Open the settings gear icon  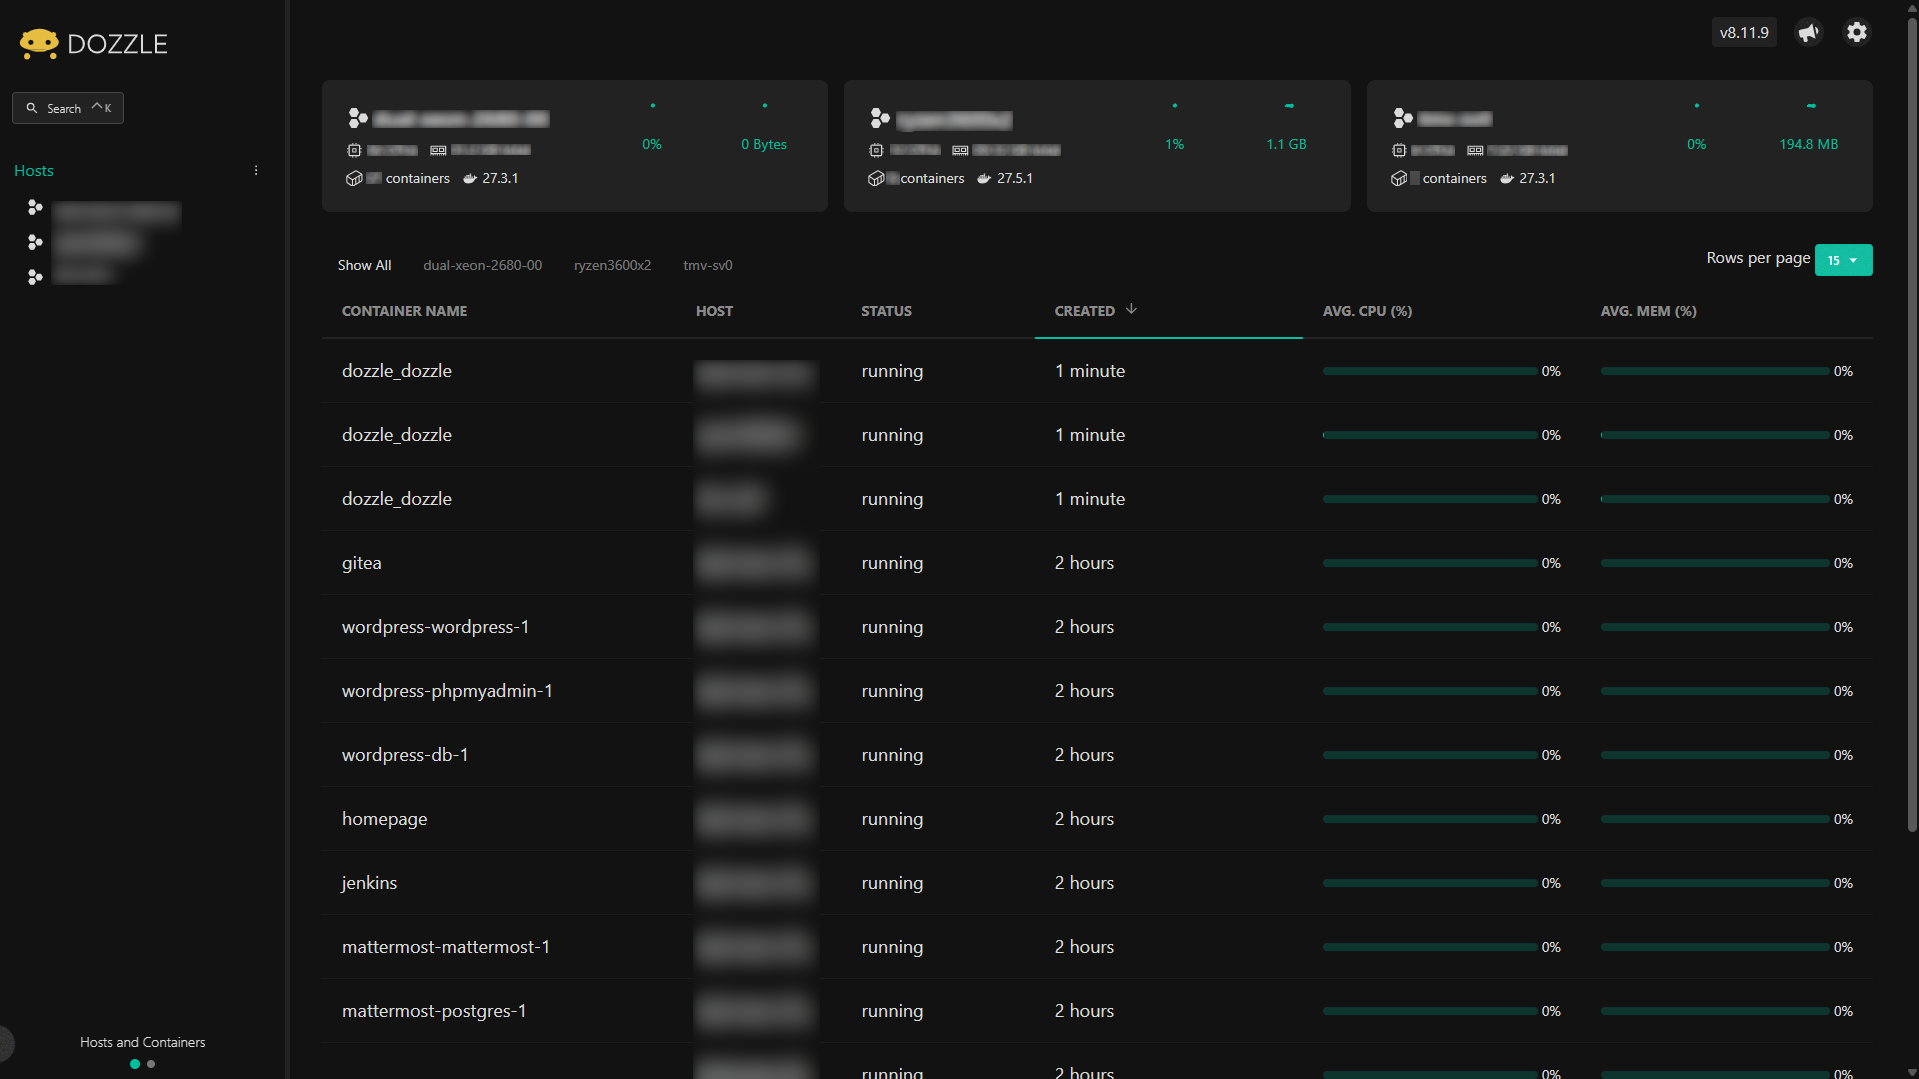click(1857, 33)
